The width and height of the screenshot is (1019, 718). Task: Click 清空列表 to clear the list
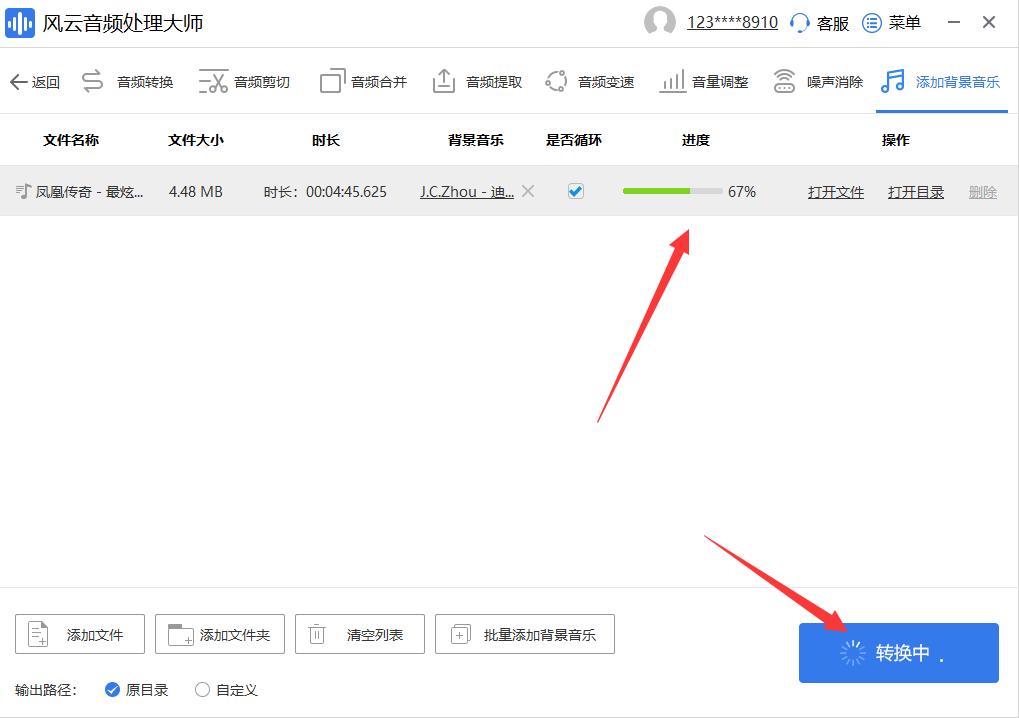click(x=358, y=633)
